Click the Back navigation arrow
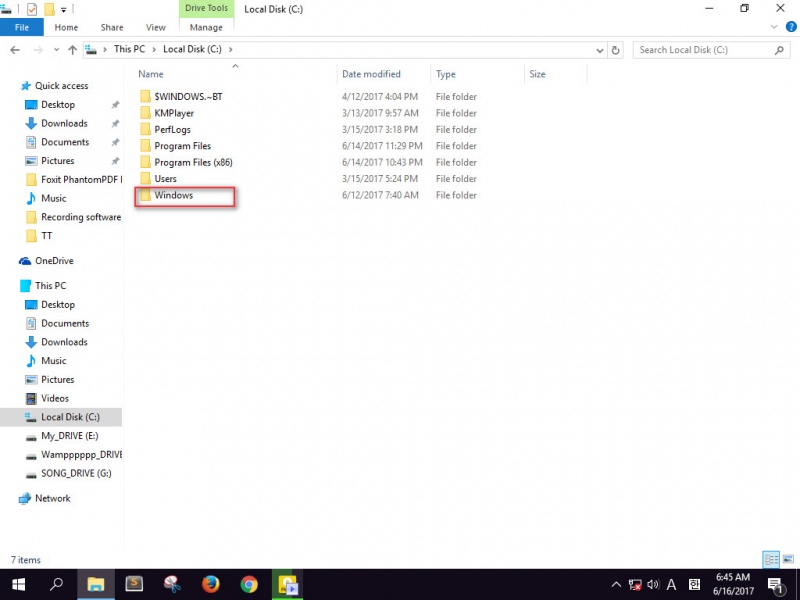Image resolution: width=800 pixels, height=600 pixels. coord(15,49)
